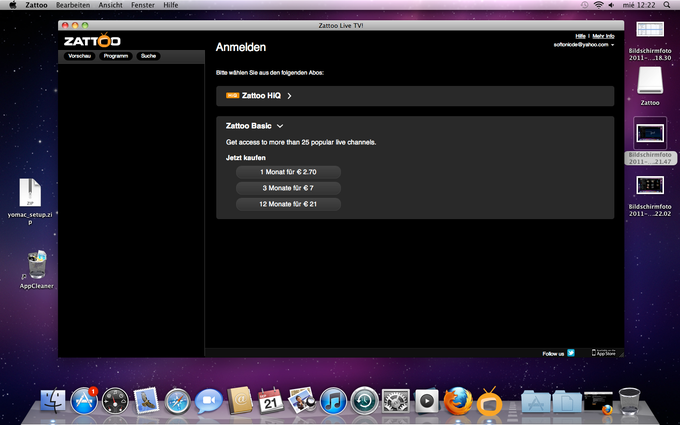This screenshot has height=425, width=680.
Task: Open the Apple menu
Action: (13, 5)
